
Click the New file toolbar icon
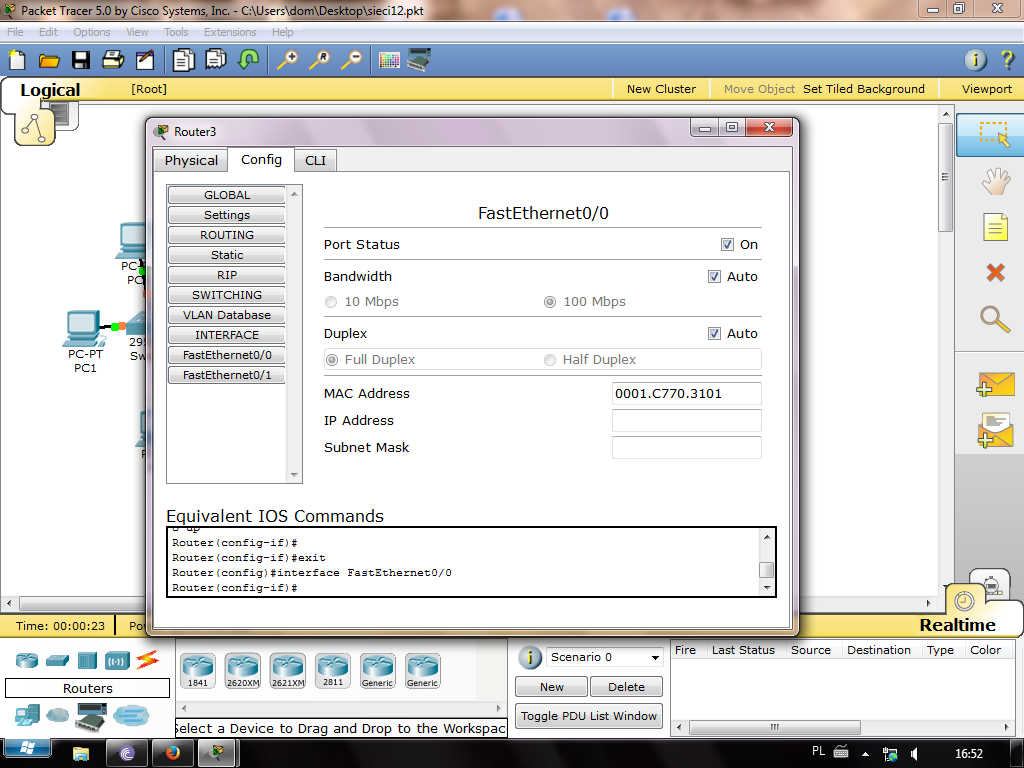[x=17, y=60]
